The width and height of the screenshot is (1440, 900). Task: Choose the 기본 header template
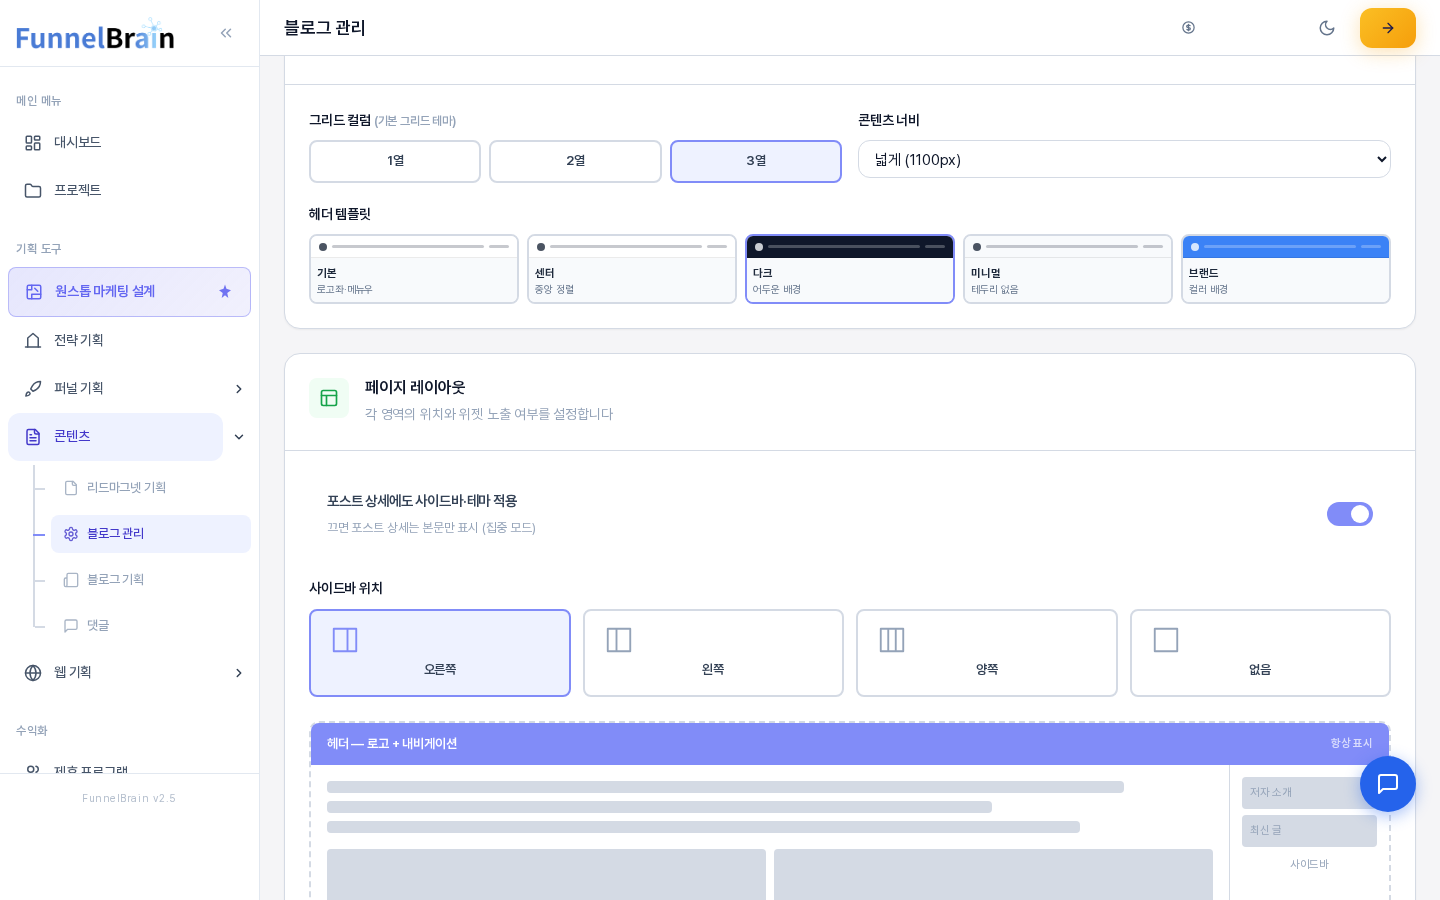coord(414,269)
